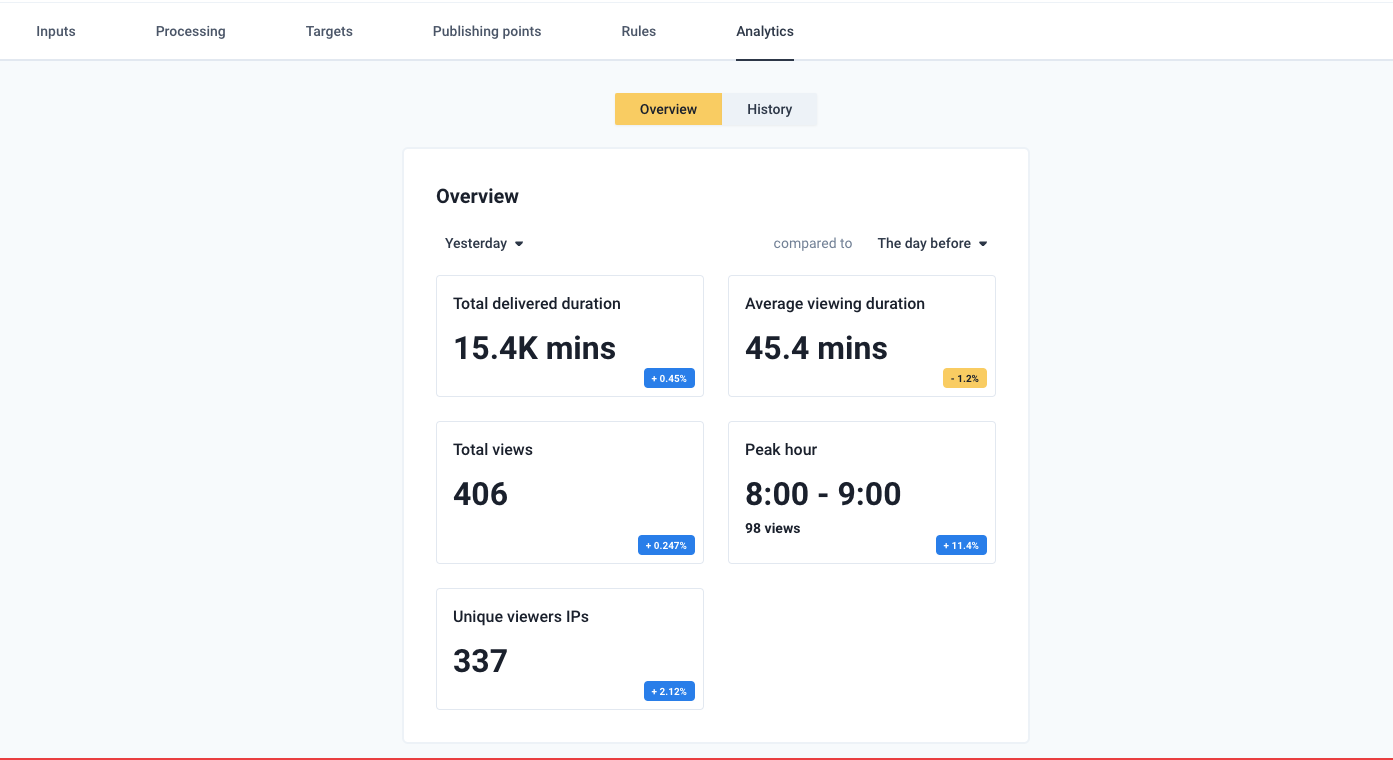Click the 'Average viewing duration' label
The image size is (1393, 760).
pyautogui.click(x=835, y=304)
